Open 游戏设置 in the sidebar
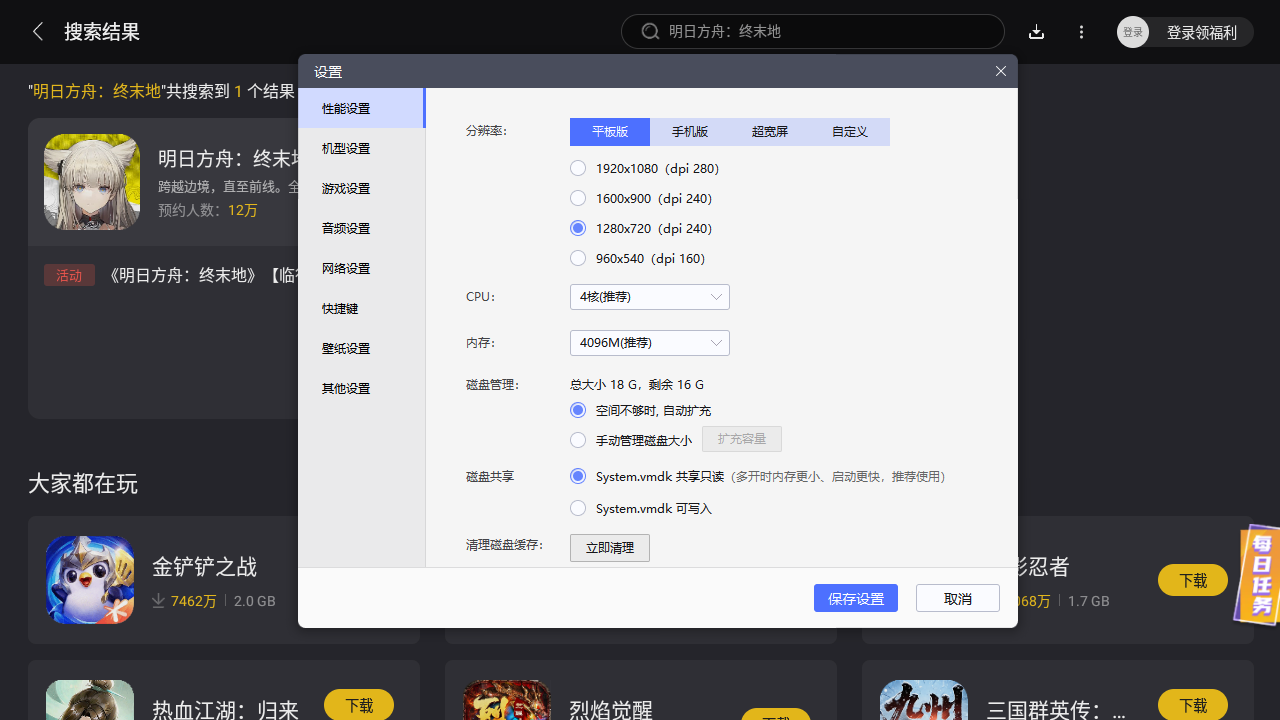The image size is (1280, 720). (346, 188)
